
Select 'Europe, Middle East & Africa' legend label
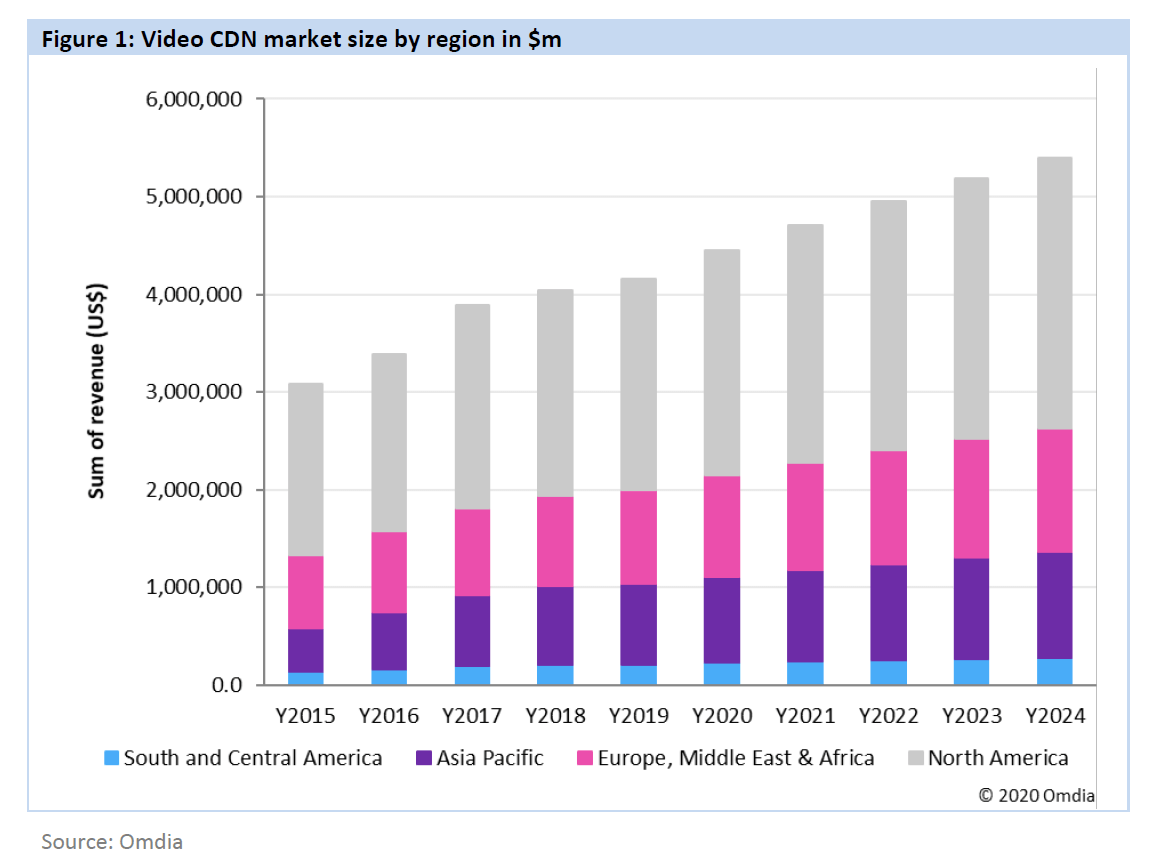tap(735, 758)
